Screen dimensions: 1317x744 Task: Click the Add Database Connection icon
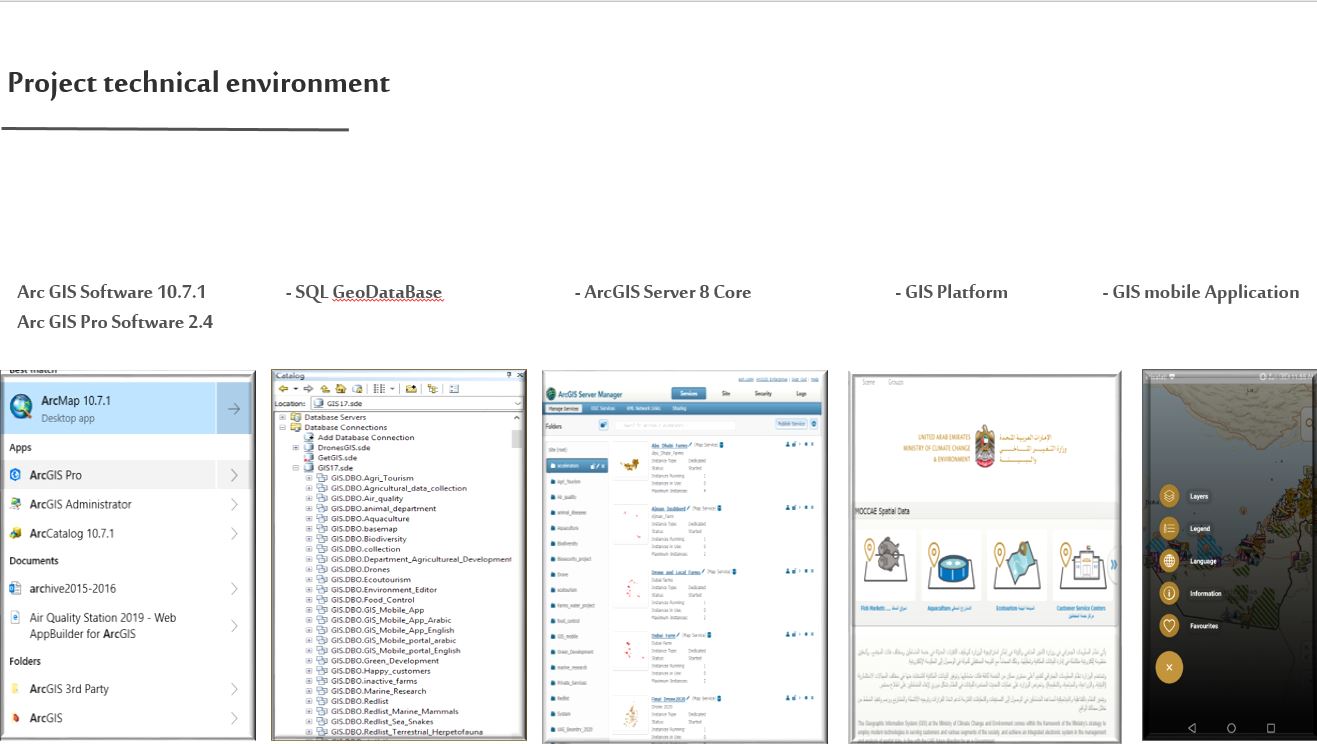(309, 437)
